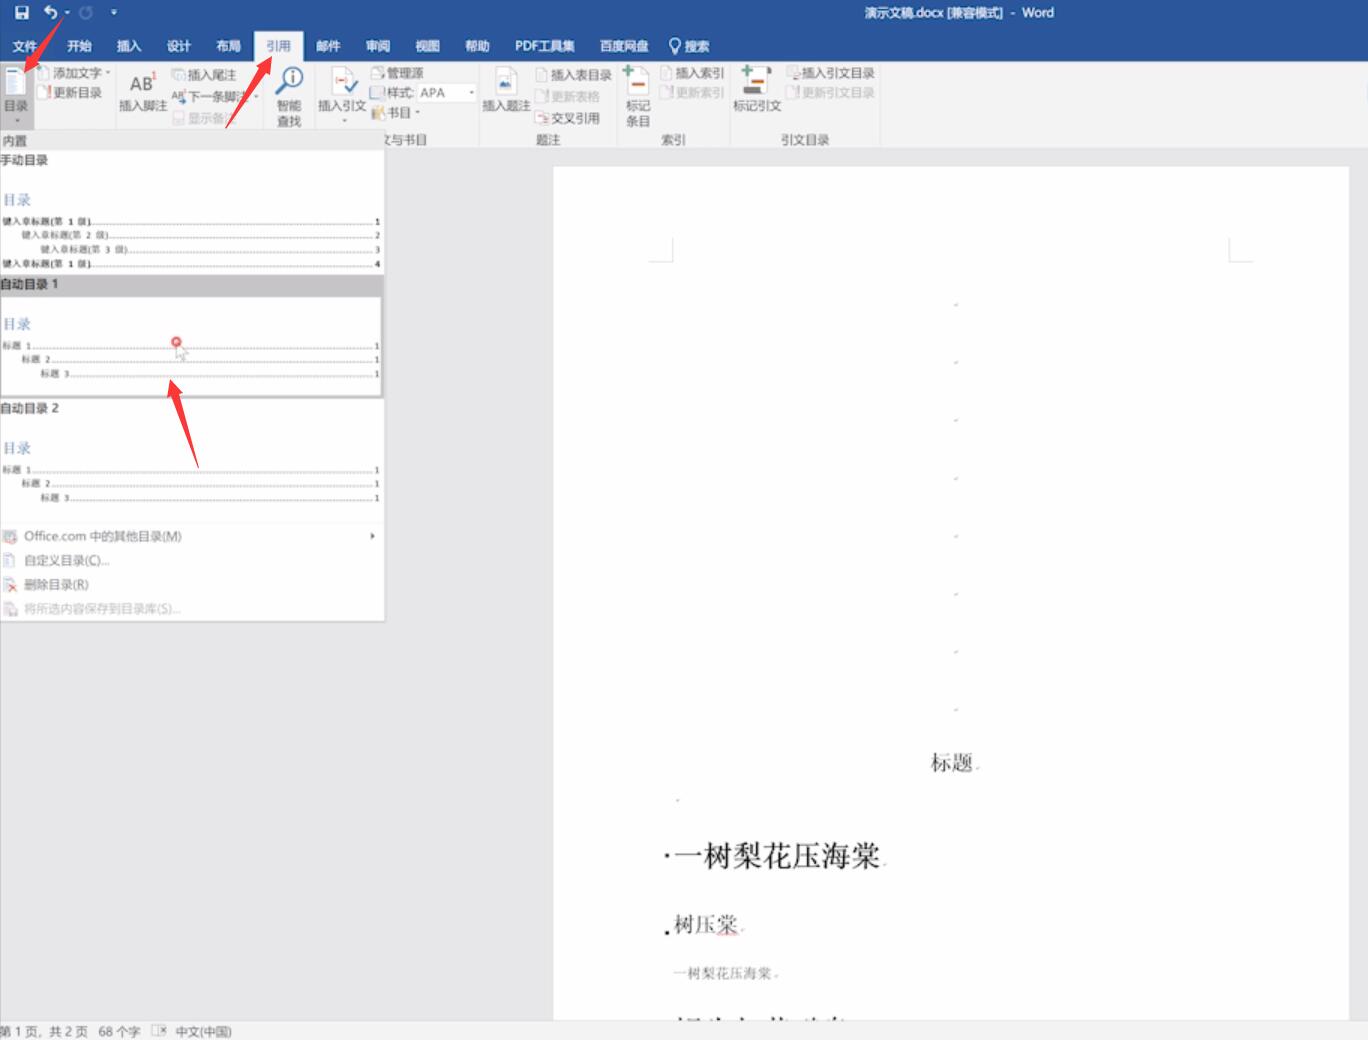The image size is (1368, 1040).
Task: Switch to the 邮件 ribbon tab
Action: click(x=328, y=46)
